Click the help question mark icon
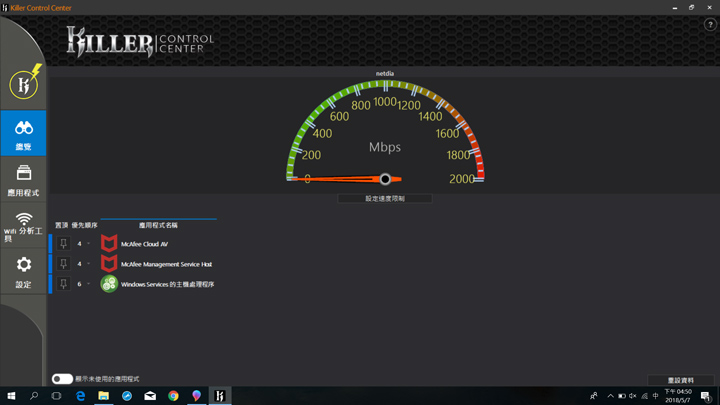The width and height of the screenshot is (720, 405). pyautogui.click(x=710, y=25)
